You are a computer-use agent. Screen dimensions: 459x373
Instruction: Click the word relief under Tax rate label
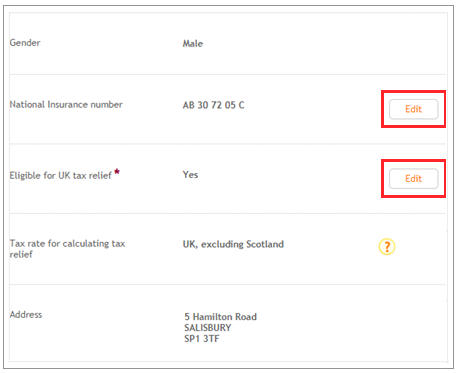21,254
